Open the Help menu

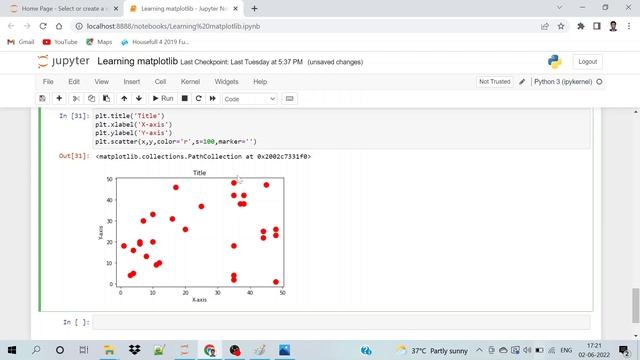click(260, 82)
